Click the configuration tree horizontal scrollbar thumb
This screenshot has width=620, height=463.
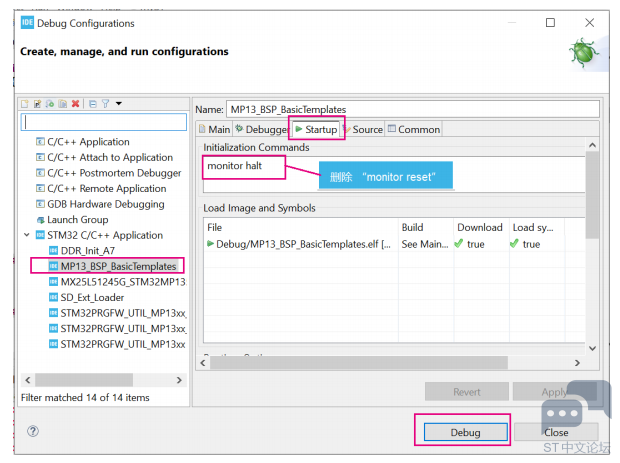click(x=84, y=380)
